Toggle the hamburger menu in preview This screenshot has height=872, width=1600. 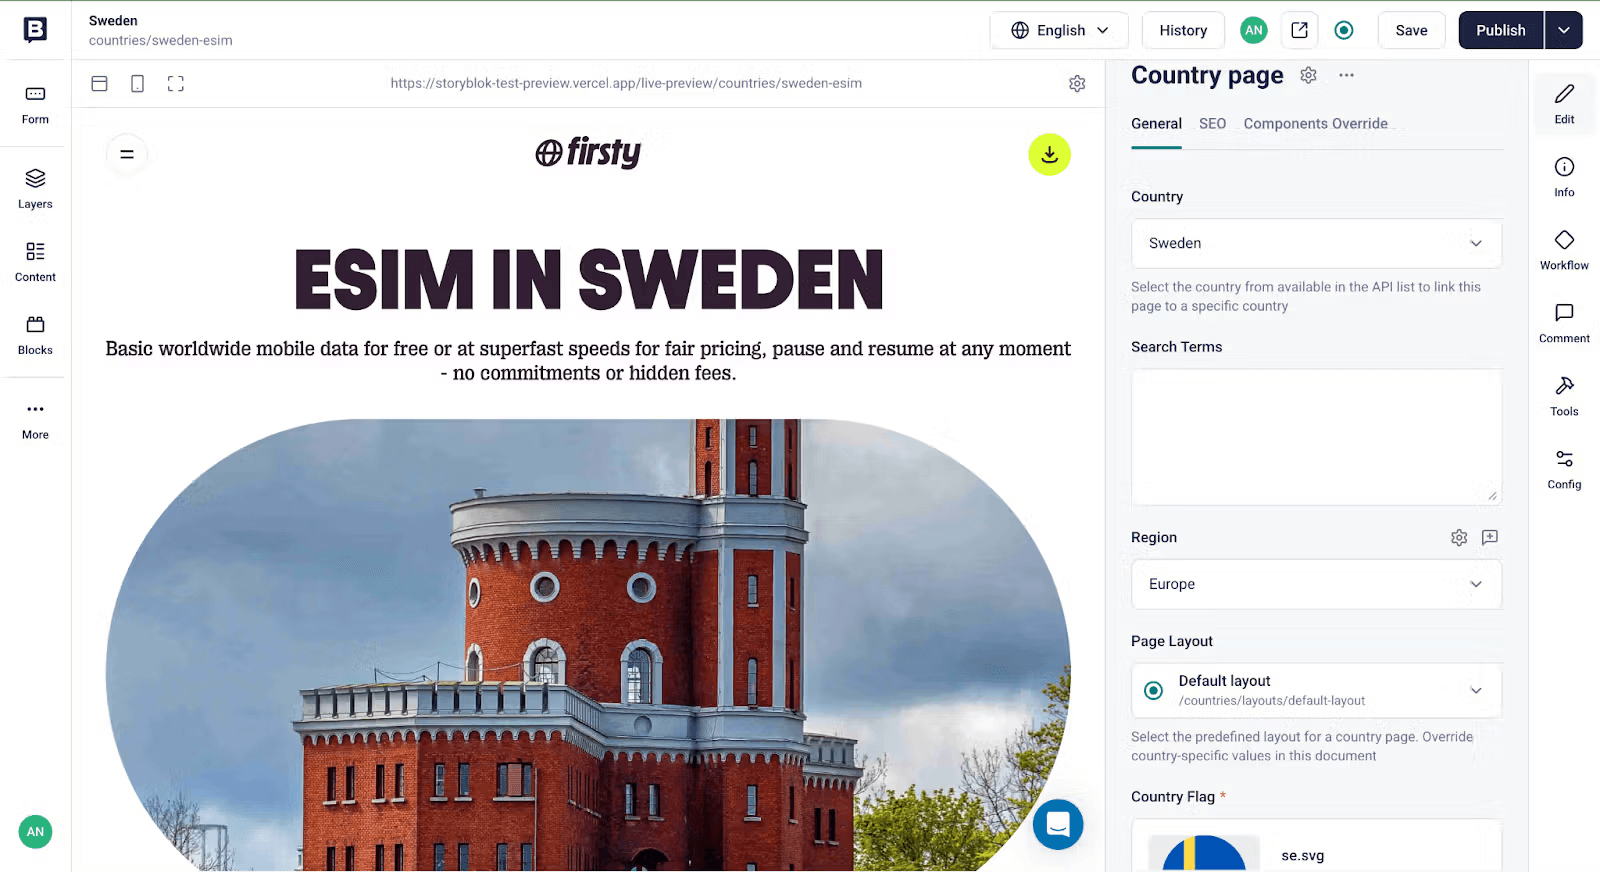pyautogui.click(x=127, y=154)
